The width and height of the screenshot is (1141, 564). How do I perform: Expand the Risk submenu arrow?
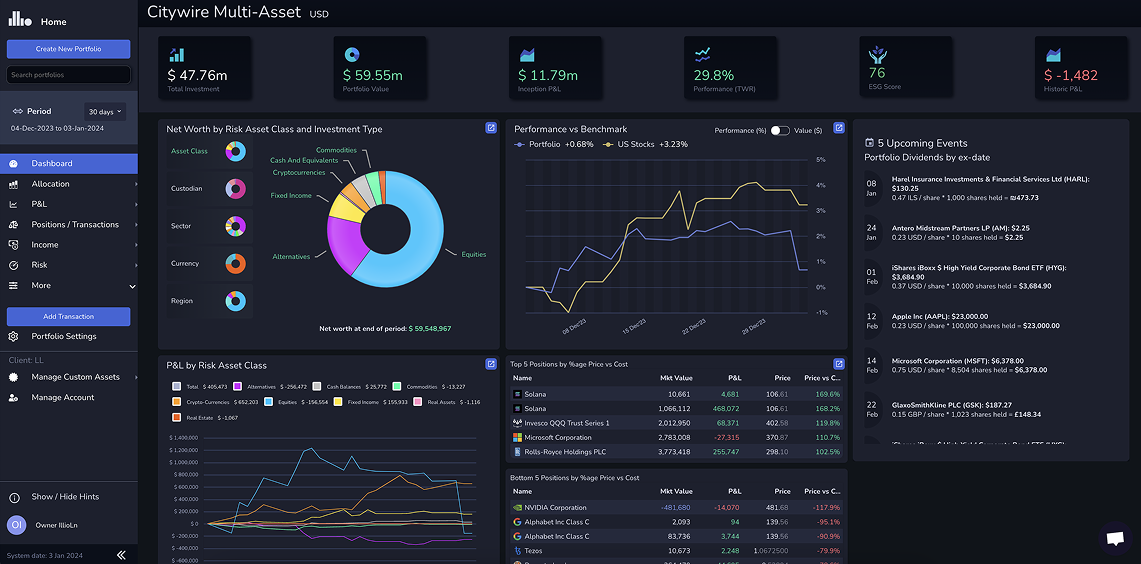136,266
